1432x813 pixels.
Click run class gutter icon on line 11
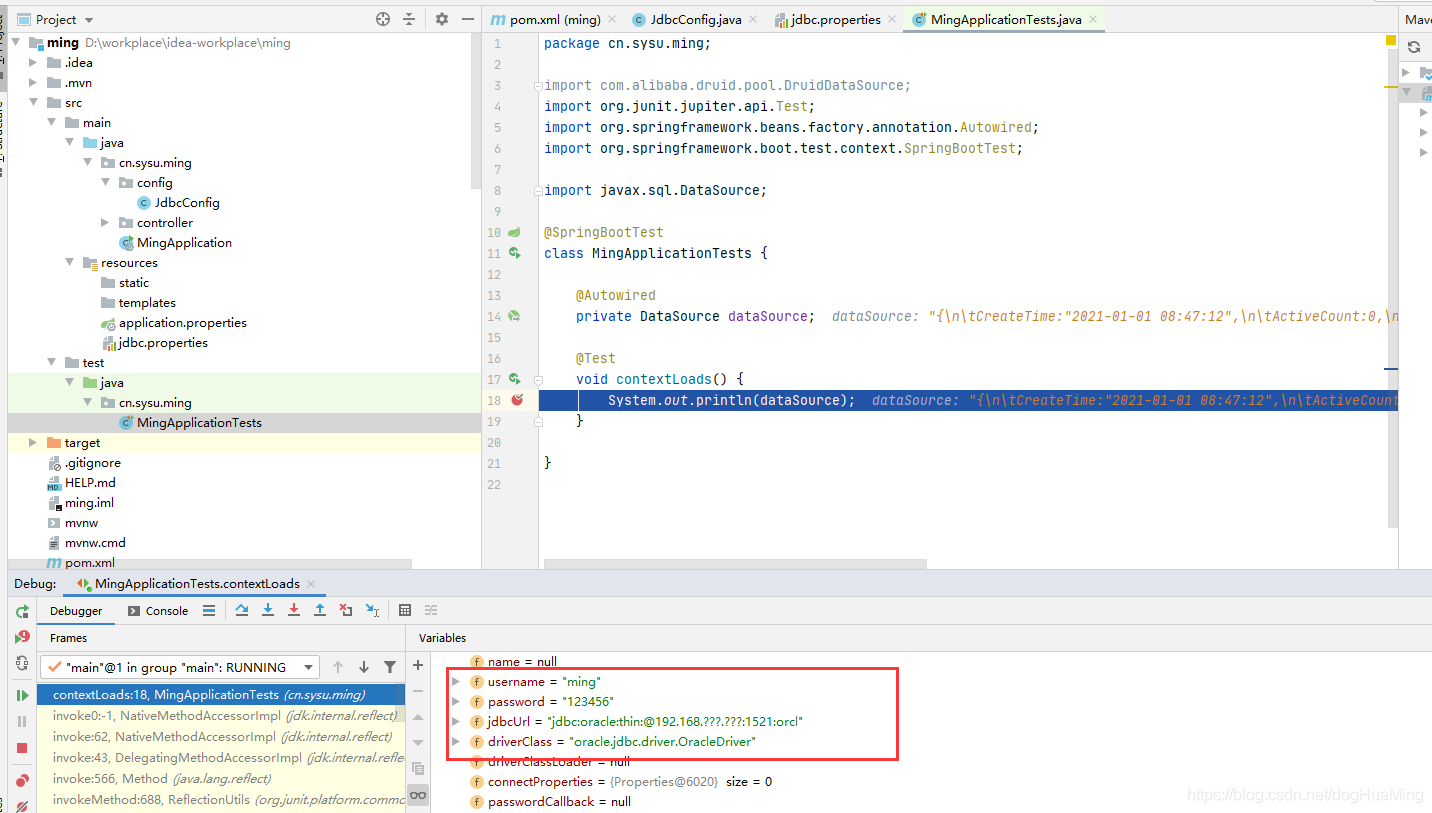pyautogui.click(x=515, y=253)
